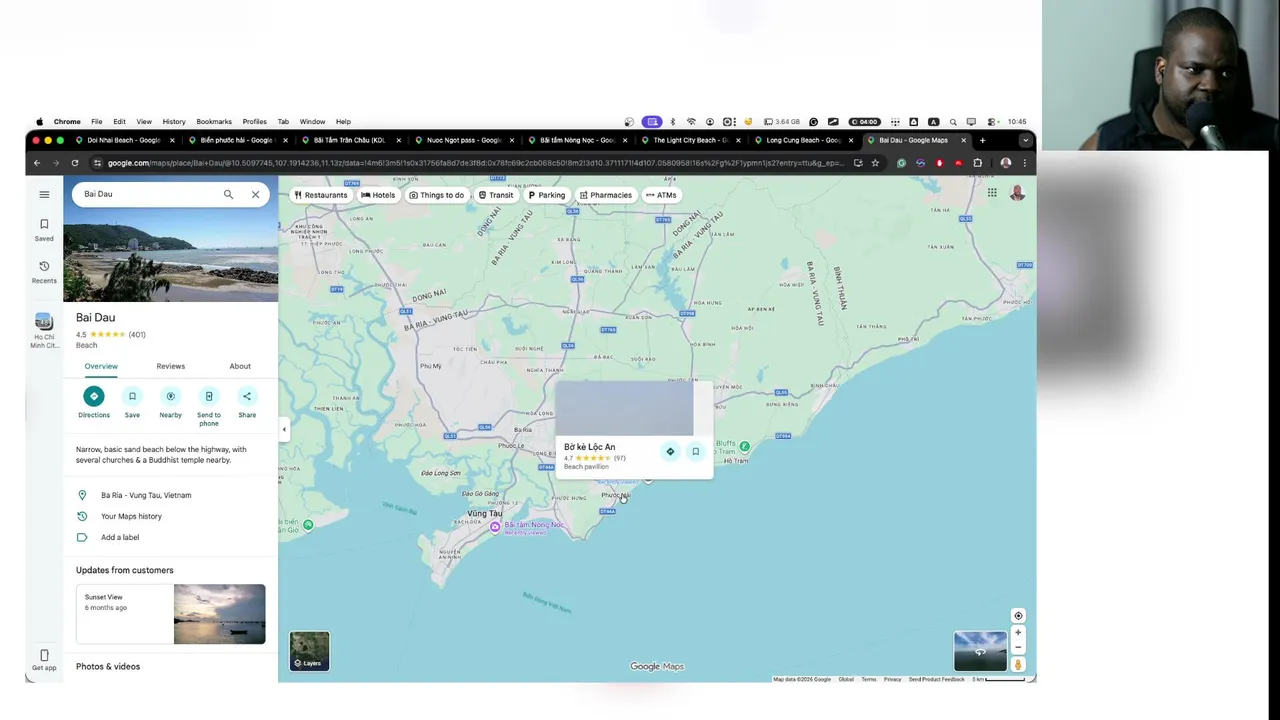1280x720 pixels.
Task: Open the Google apps grid
Action: [992, 193]
